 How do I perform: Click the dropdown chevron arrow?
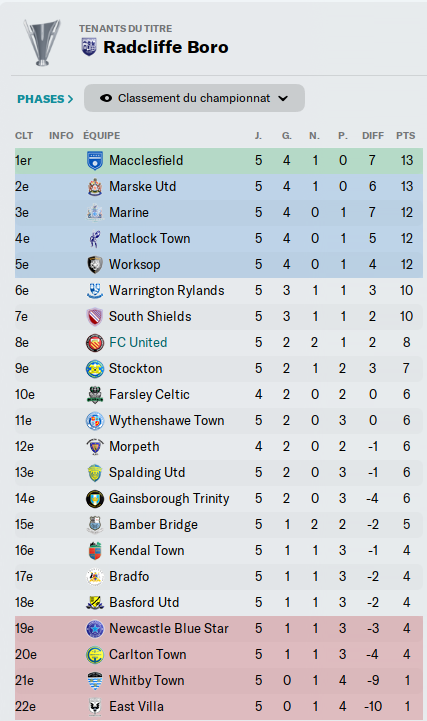tap(283, 98)
